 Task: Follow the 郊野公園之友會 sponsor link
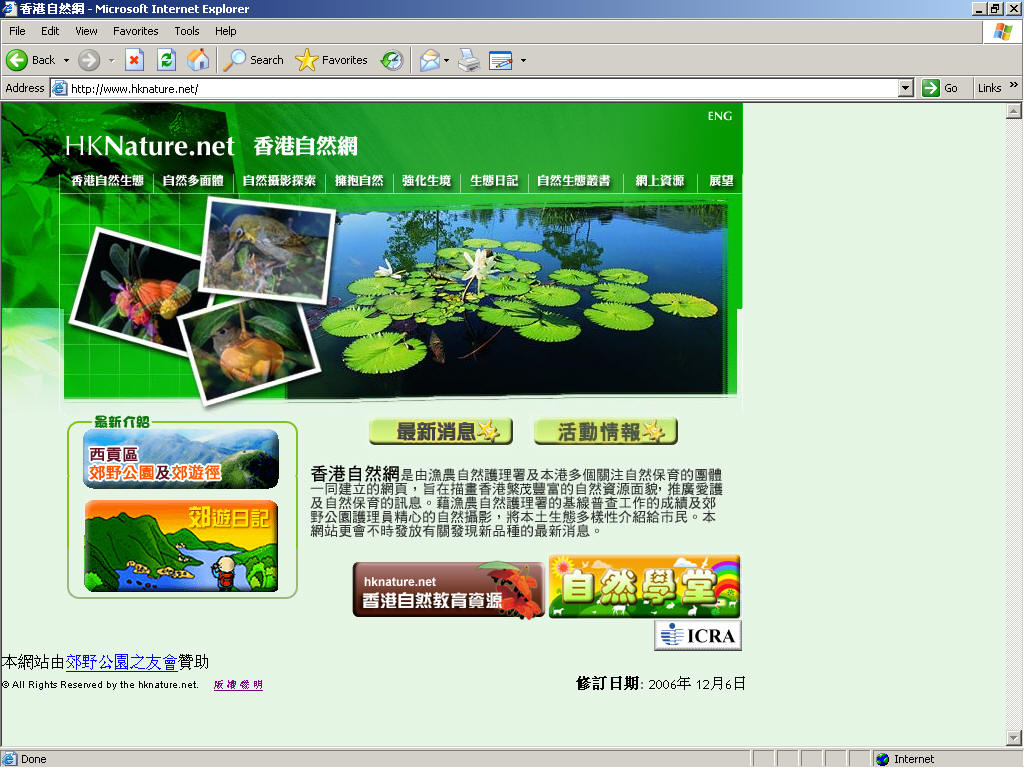pyautogui.click(x=121, y=662)
